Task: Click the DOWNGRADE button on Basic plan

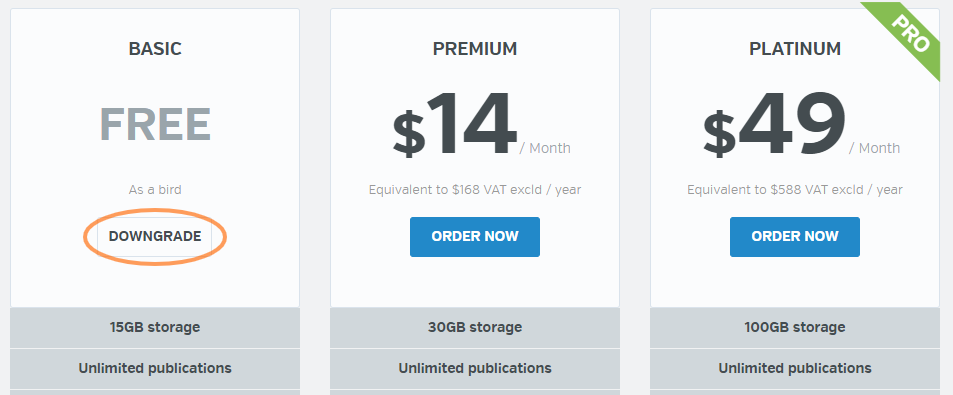Action: click(x=155, y=236)
